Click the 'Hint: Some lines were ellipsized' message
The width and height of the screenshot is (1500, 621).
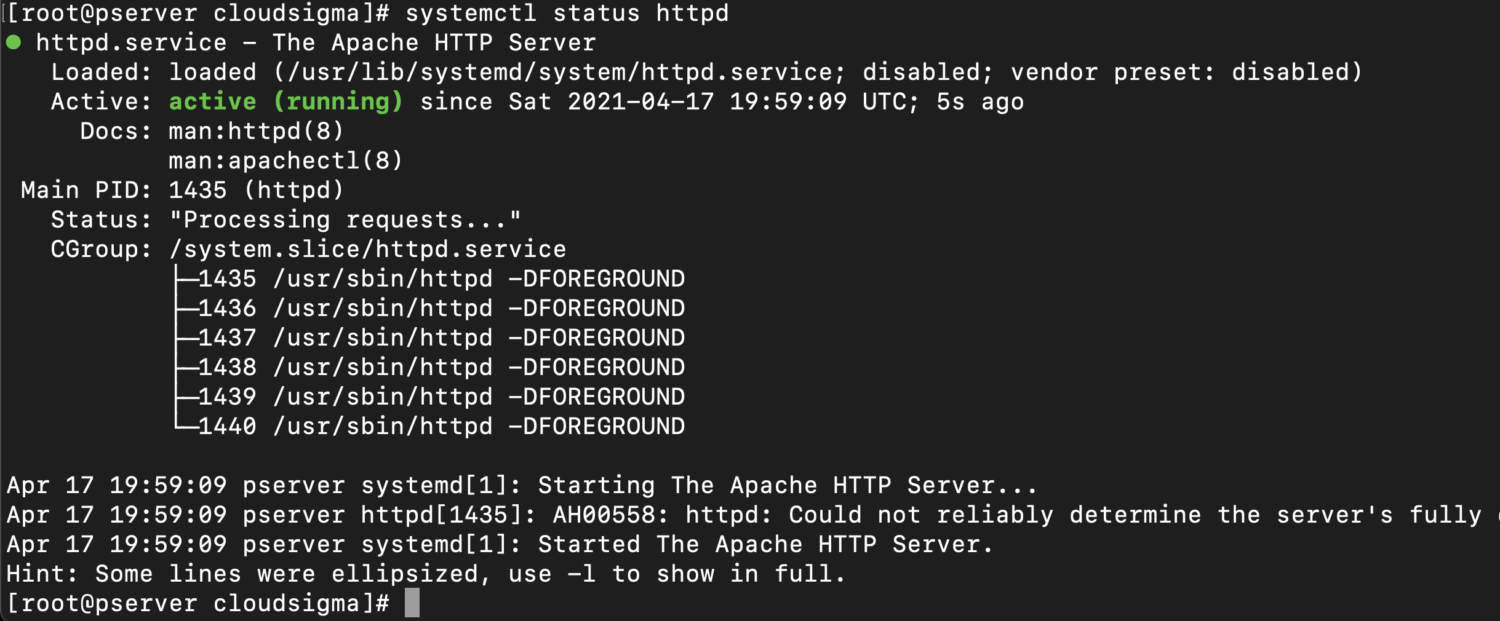point(426,574)
